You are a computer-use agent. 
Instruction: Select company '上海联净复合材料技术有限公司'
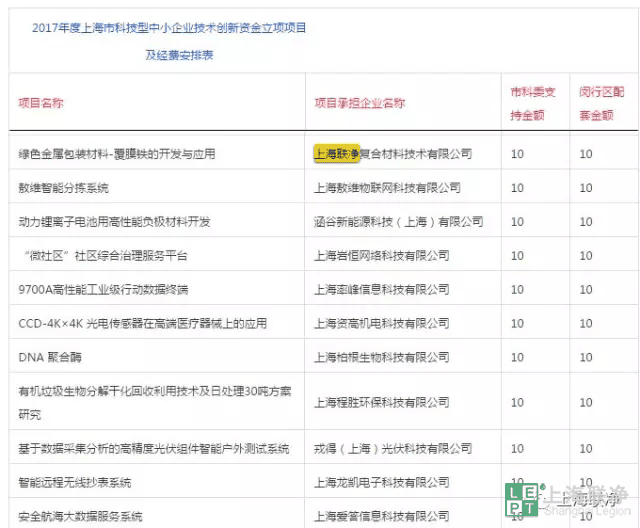click(x=393, y=154)
